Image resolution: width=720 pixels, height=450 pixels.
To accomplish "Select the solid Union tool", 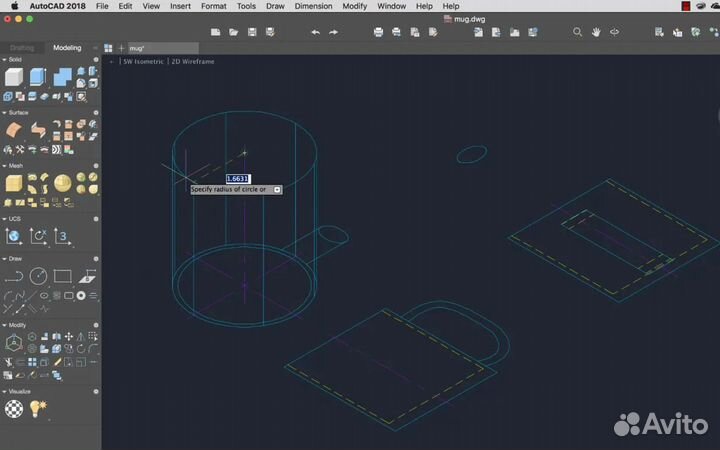I will coord(62,77).
